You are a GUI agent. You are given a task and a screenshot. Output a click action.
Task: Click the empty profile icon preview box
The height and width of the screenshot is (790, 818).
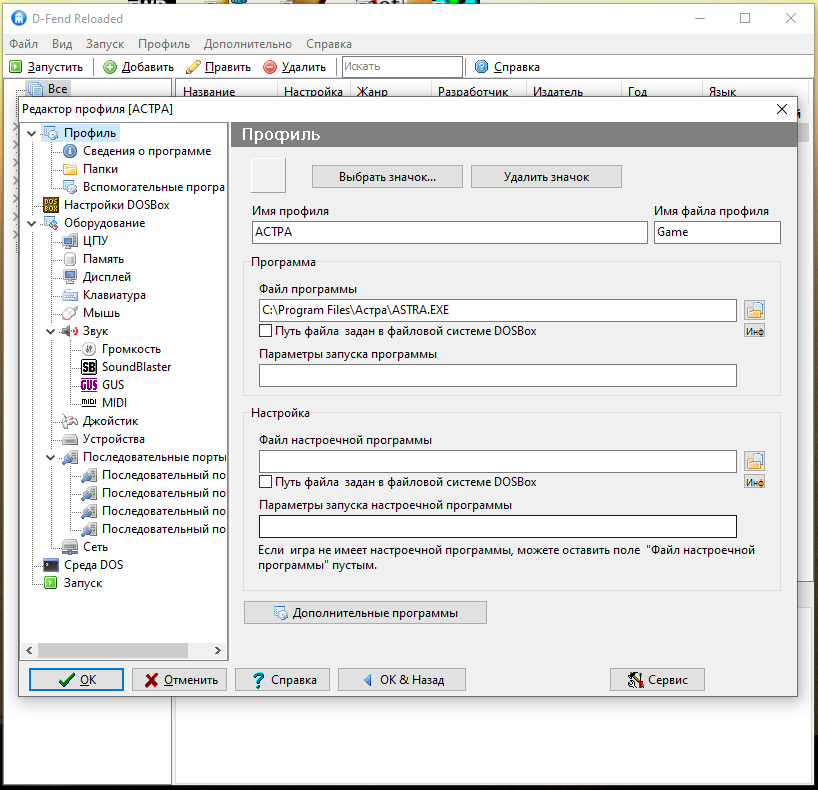(268, 175)
